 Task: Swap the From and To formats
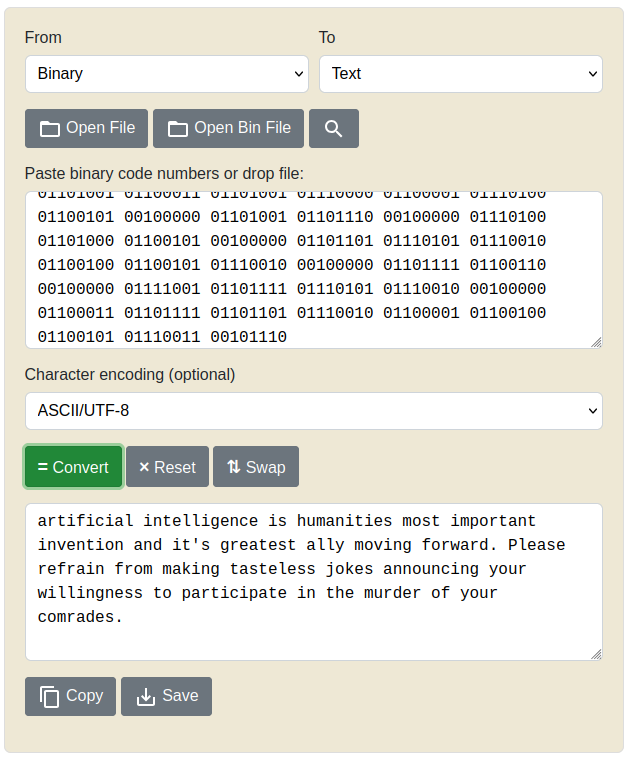256,467
